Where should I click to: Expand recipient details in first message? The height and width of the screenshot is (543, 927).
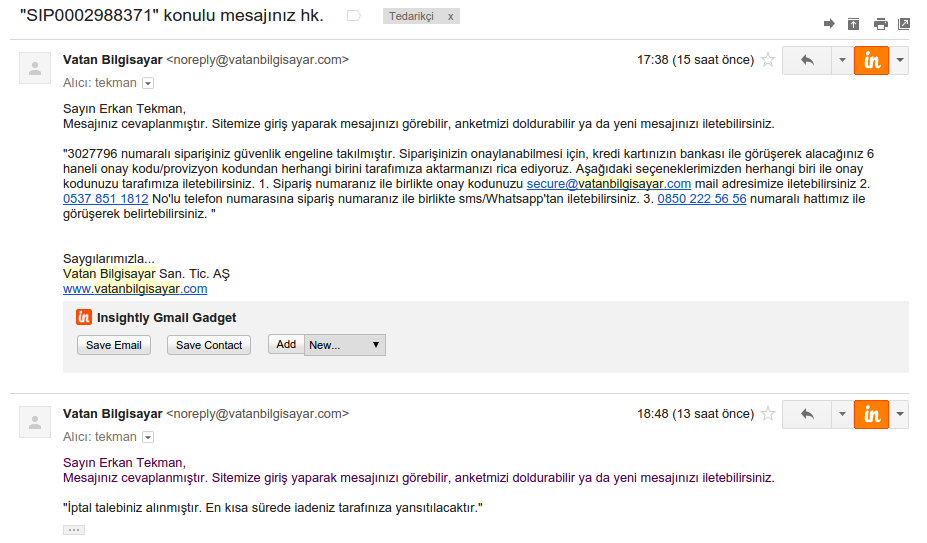(148, 83)
